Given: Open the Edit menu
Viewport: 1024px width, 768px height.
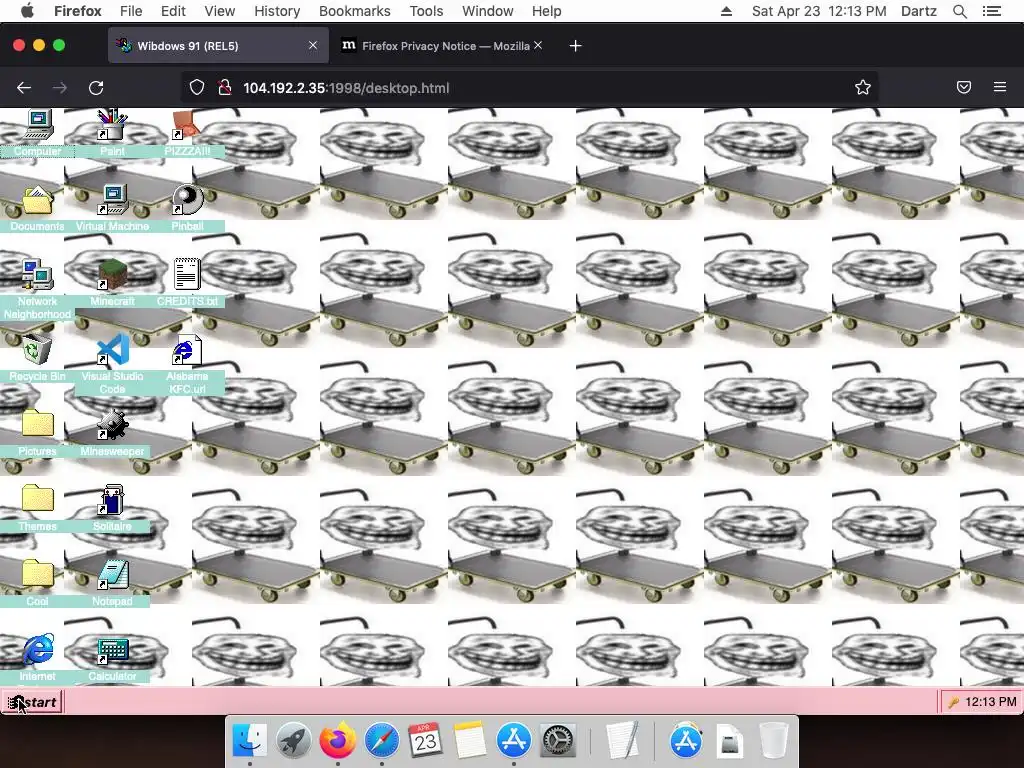Looking at the screenshot, I should 173,11.
